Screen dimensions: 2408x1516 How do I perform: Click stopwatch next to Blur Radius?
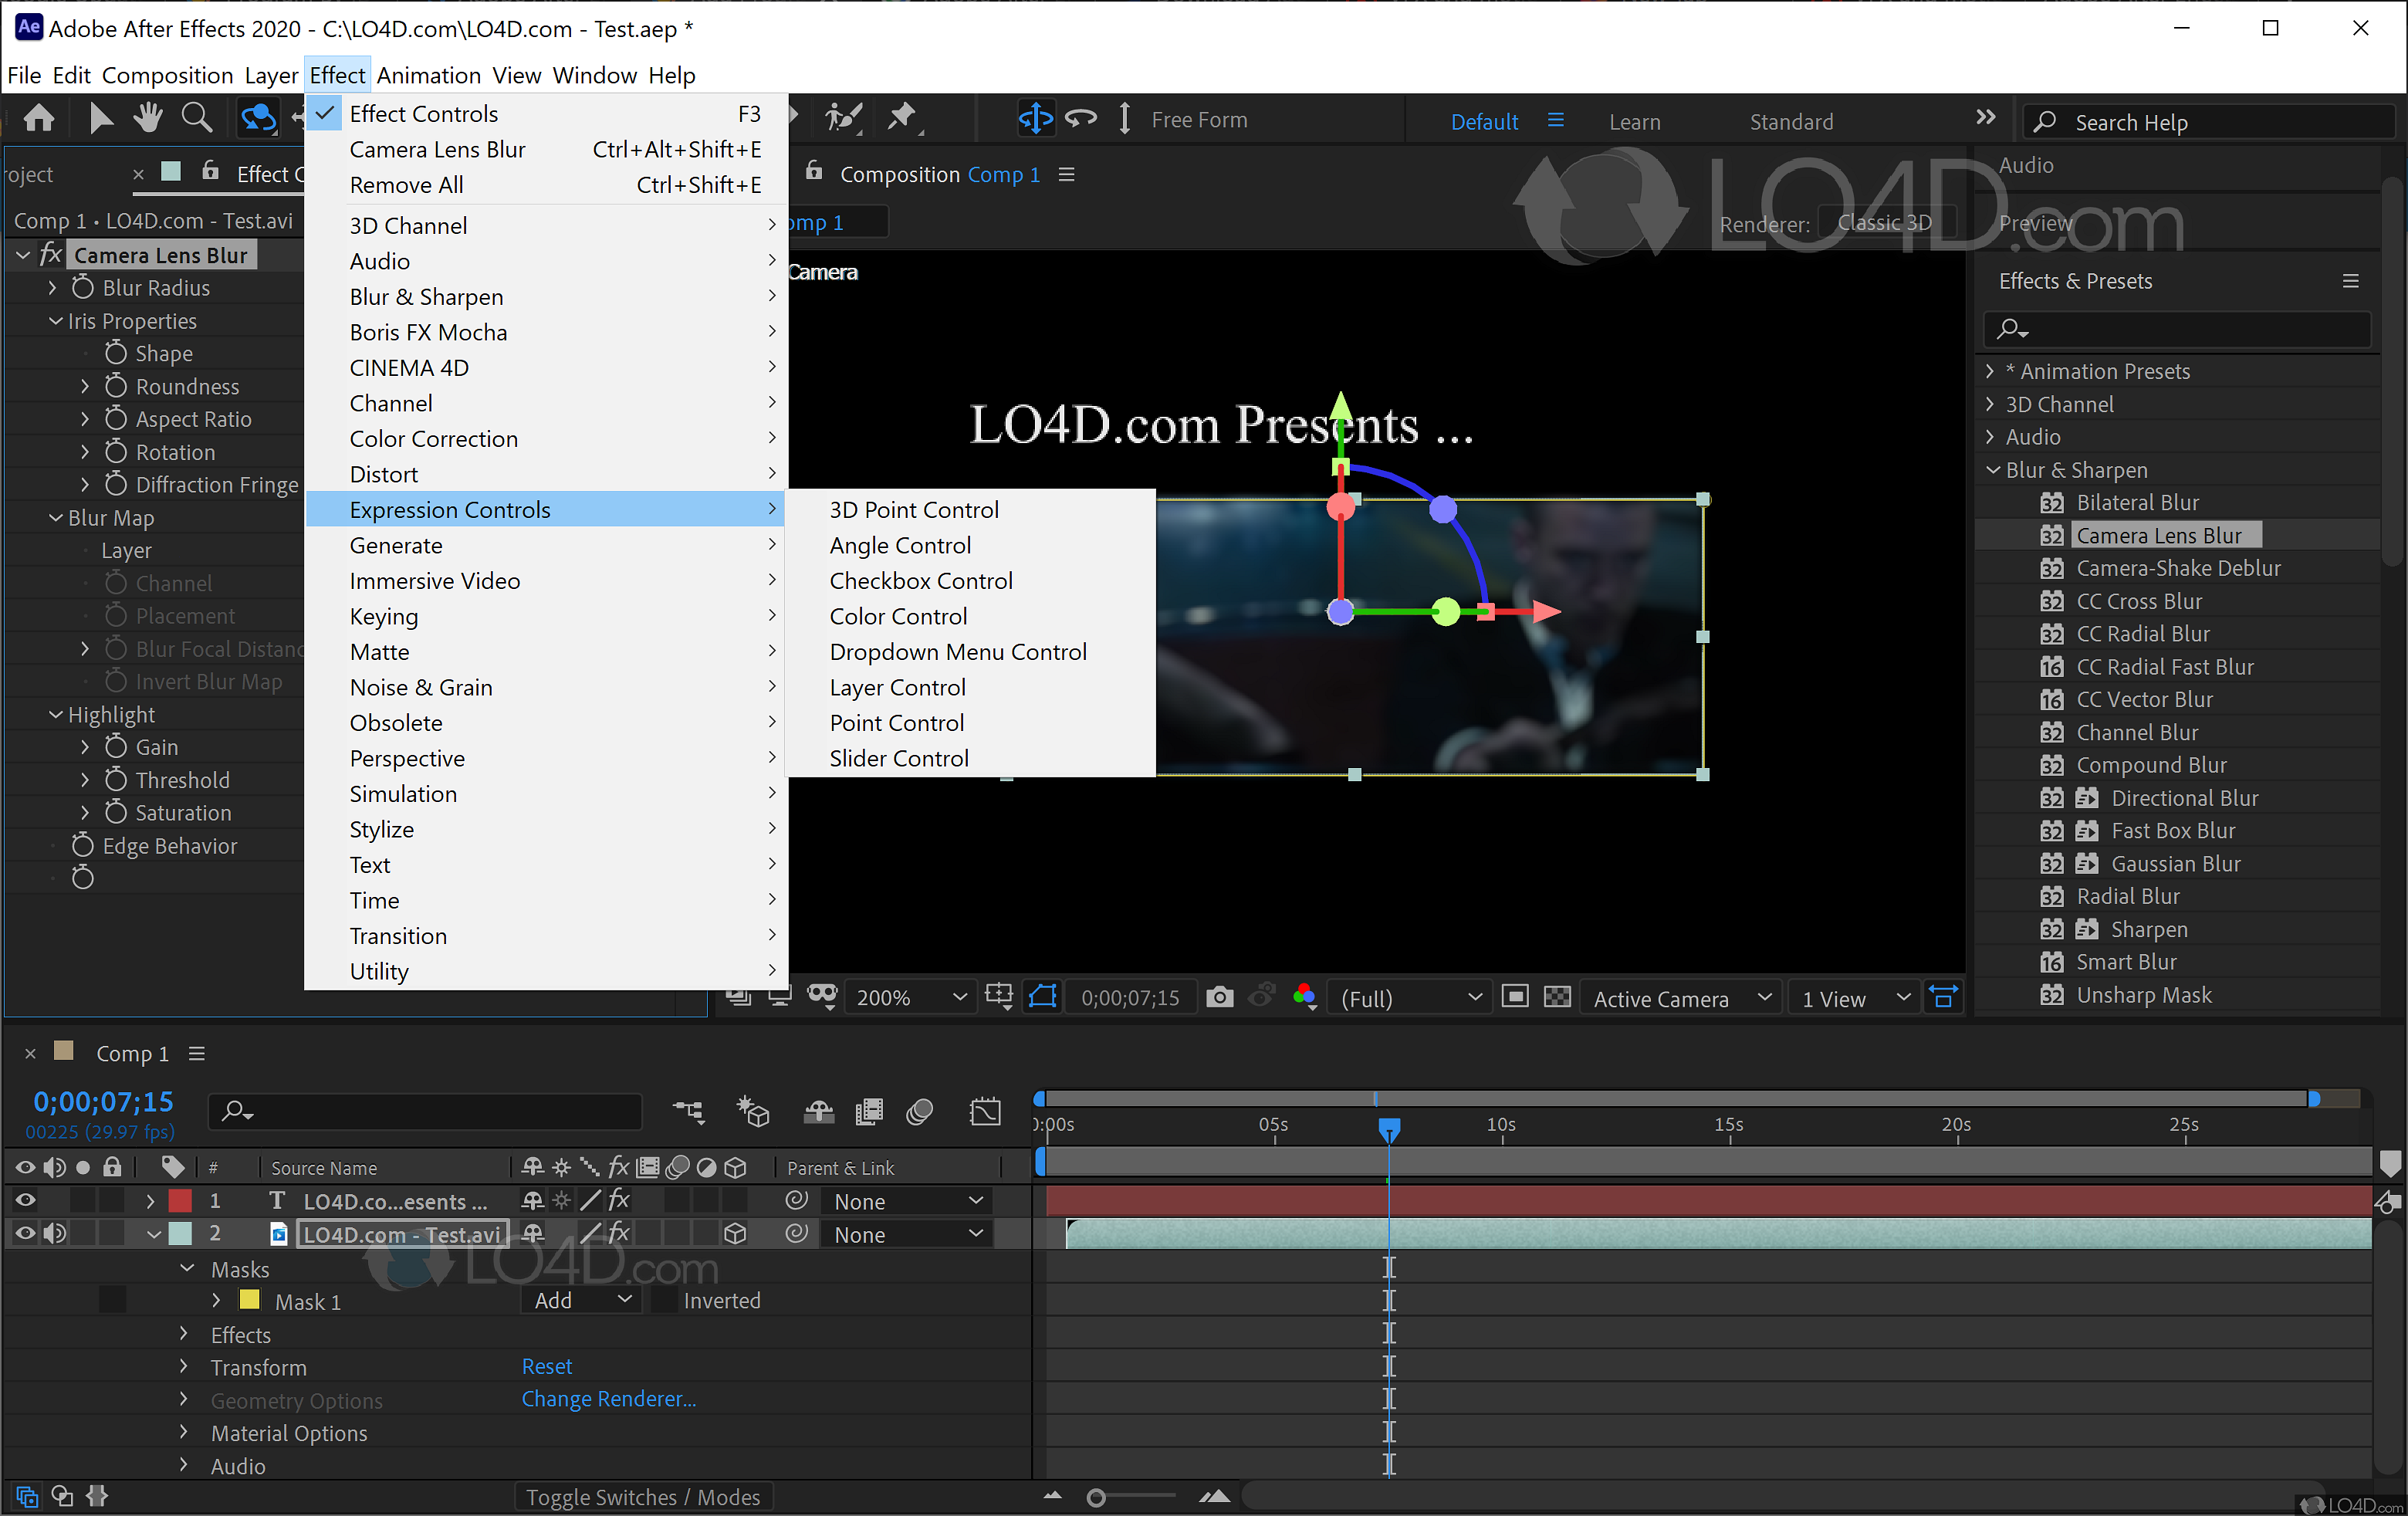[x=83, y=288]
